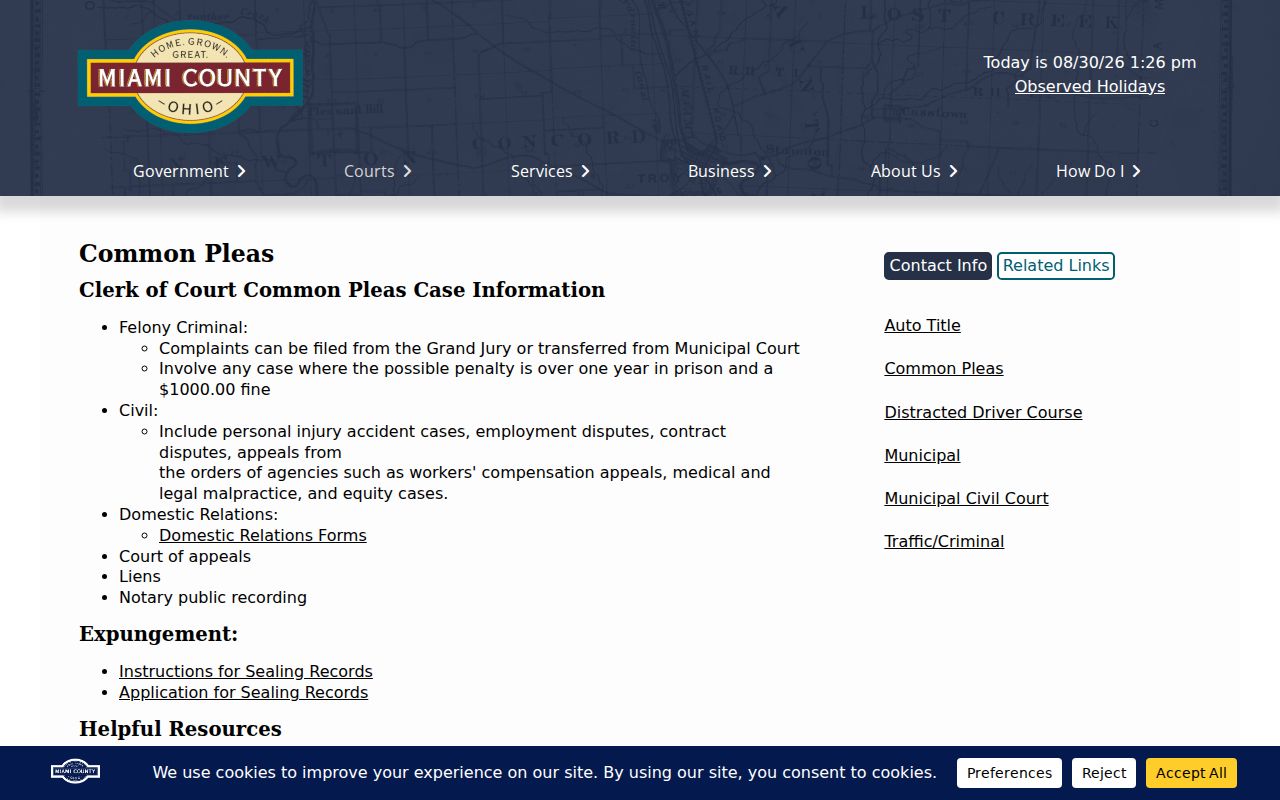The height and width of the screenshot is (800, 1280).
Task: Accept all cookies
Action: coord(1191,773)
